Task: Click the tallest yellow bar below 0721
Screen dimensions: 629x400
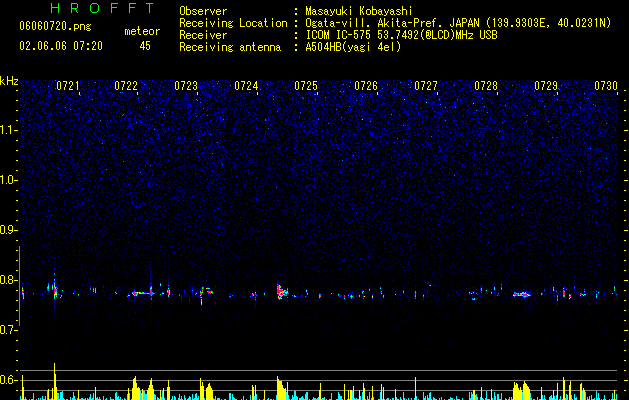Action: click(55, 381)
